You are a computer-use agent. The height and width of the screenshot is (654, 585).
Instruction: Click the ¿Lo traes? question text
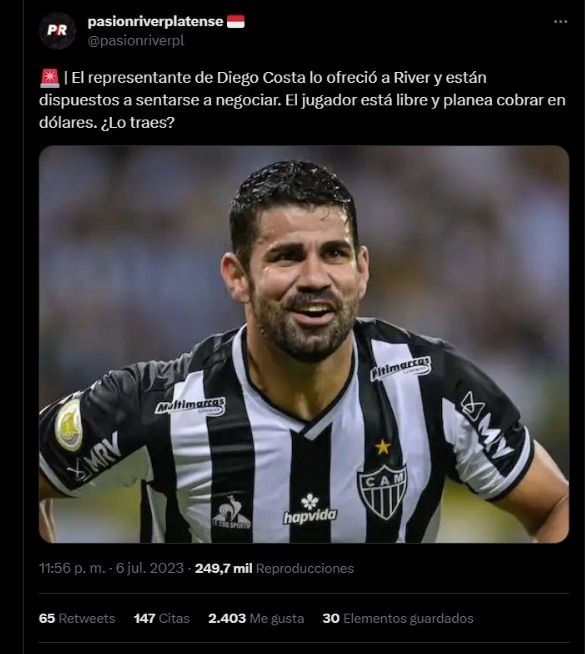(x=138, y=123)
